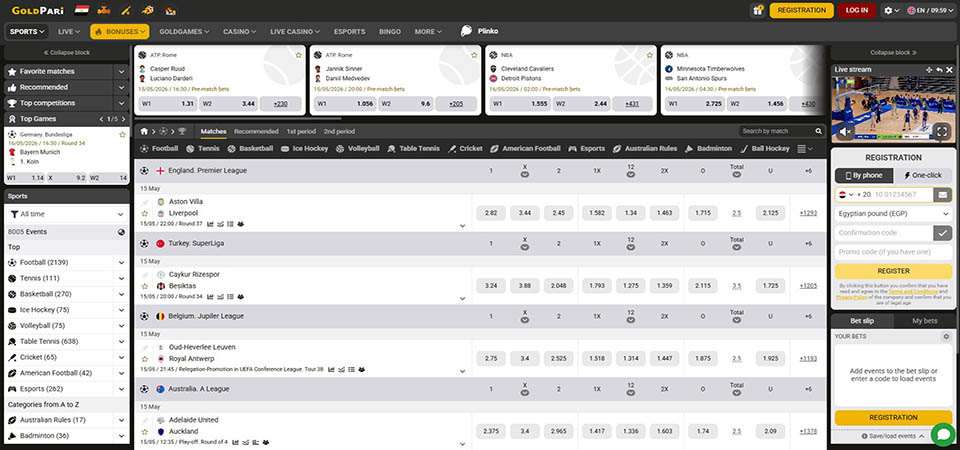Switch to the 2nd period tab
The width and height of the screenshot is (960, 450).
click(x=339, y=132)
